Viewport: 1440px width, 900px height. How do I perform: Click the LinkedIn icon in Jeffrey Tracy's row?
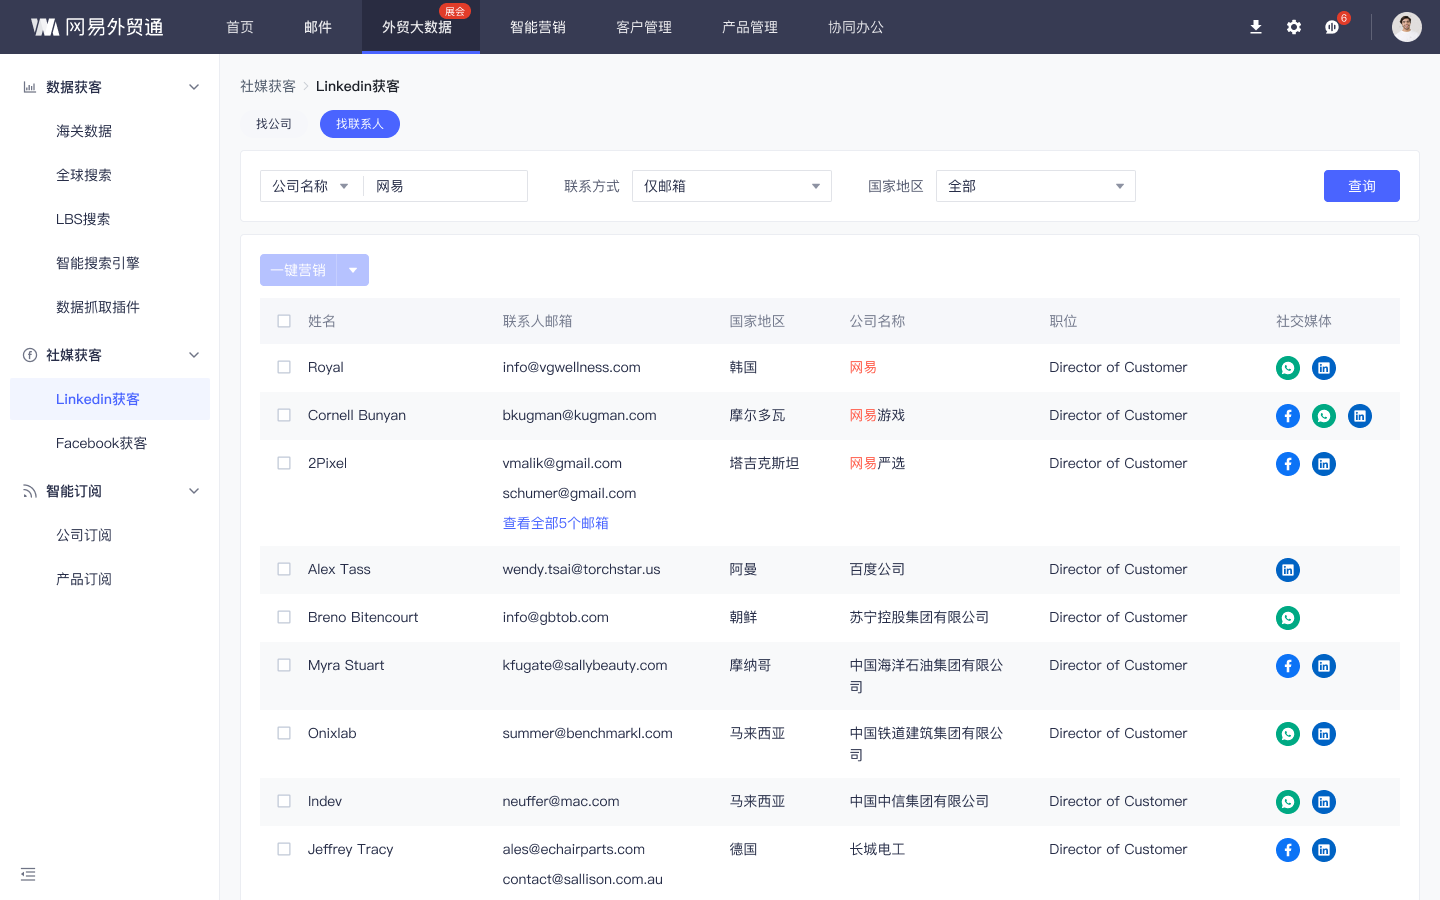pos(1324,850)
